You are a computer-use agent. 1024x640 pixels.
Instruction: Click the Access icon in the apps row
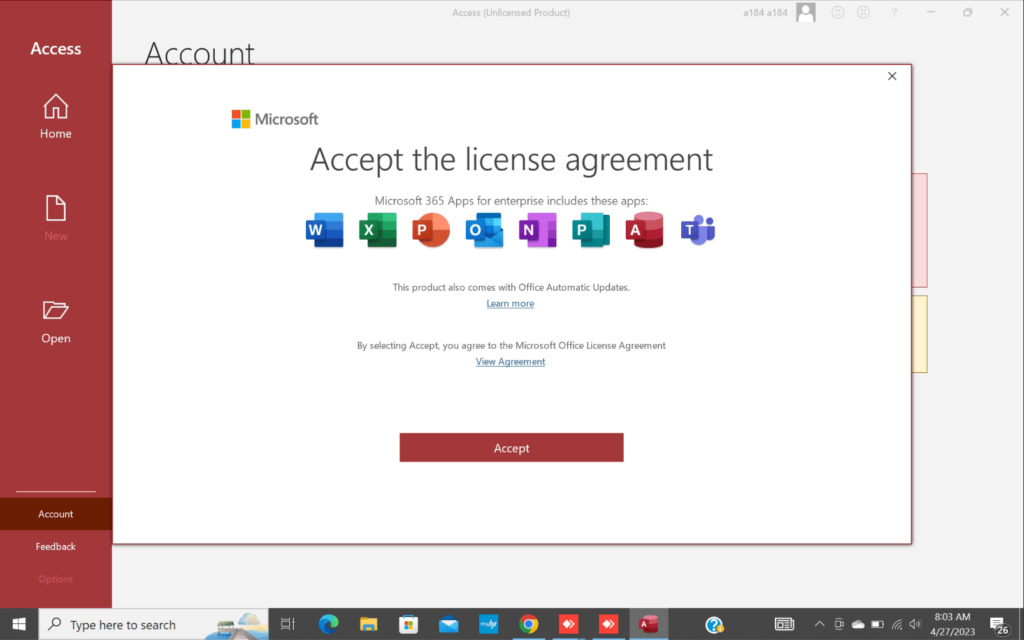click(x=644, y=230)
